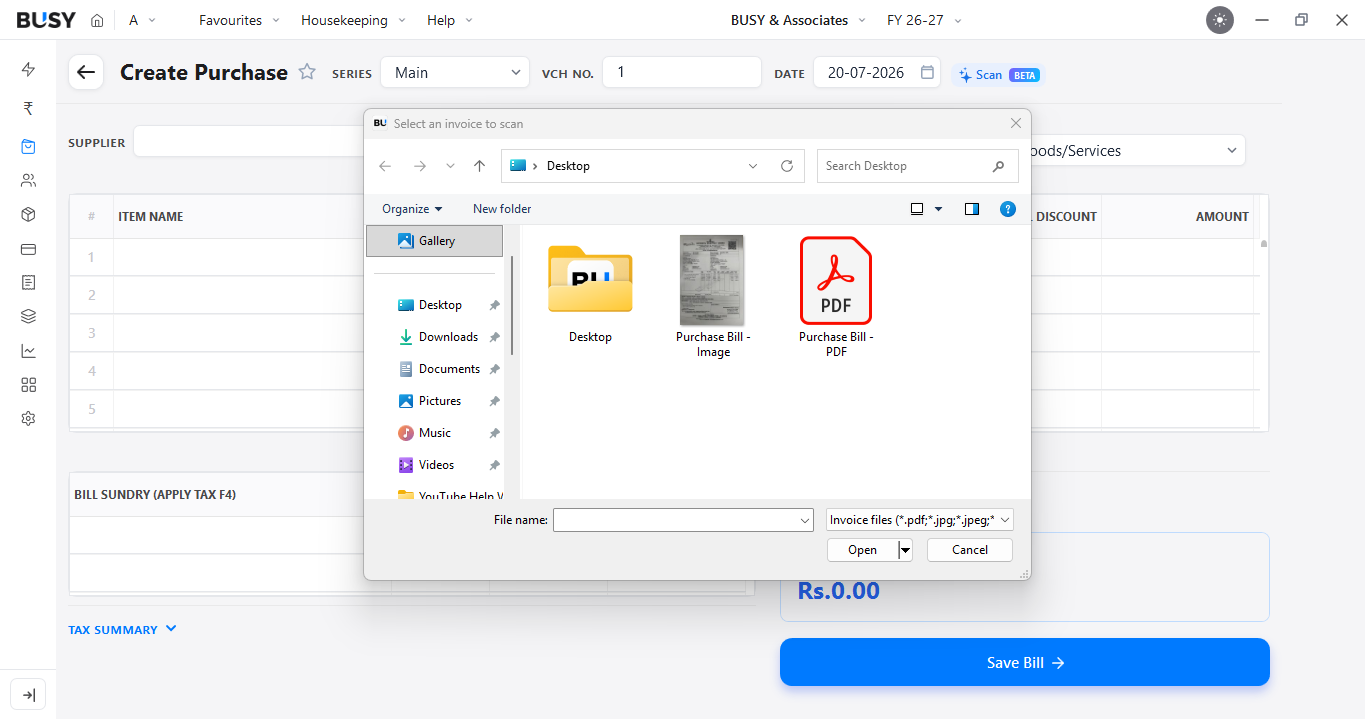
Task: Expand the address bar history dropdown
Action: tap(753, 166)
